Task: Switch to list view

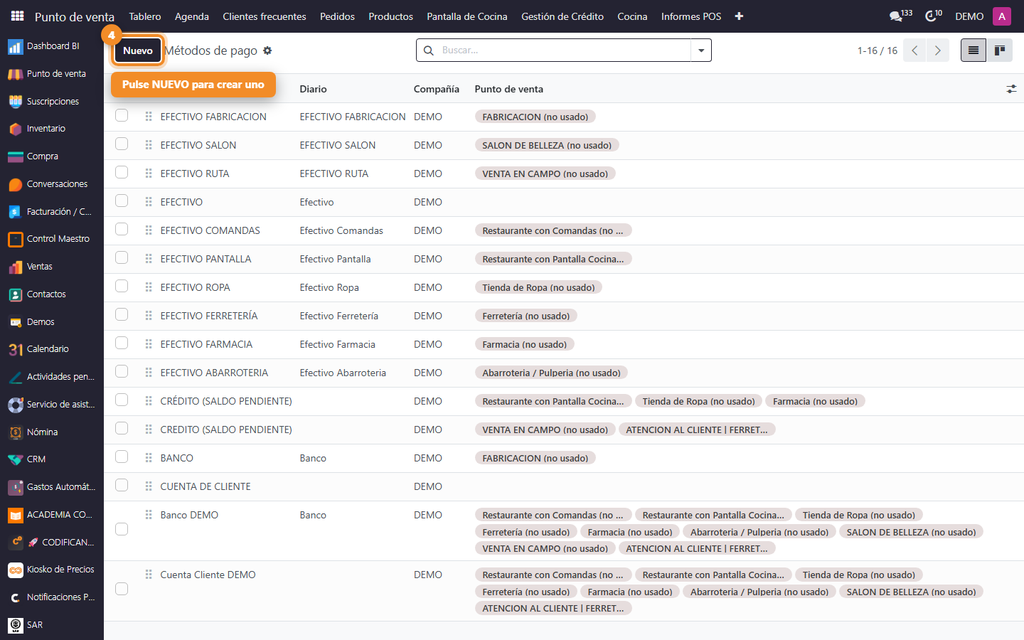Action: coord(973,50)
